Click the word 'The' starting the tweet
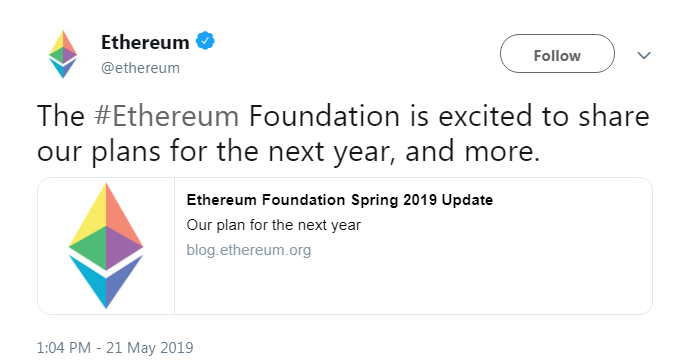This screenshot has width=693, height=362. (61, 116)
